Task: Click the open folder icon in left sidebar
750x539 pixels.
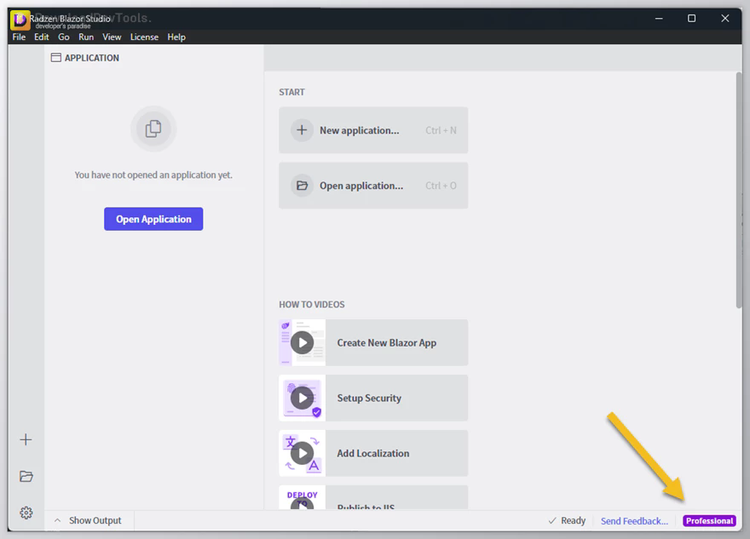Action: (x=26, y=476)
